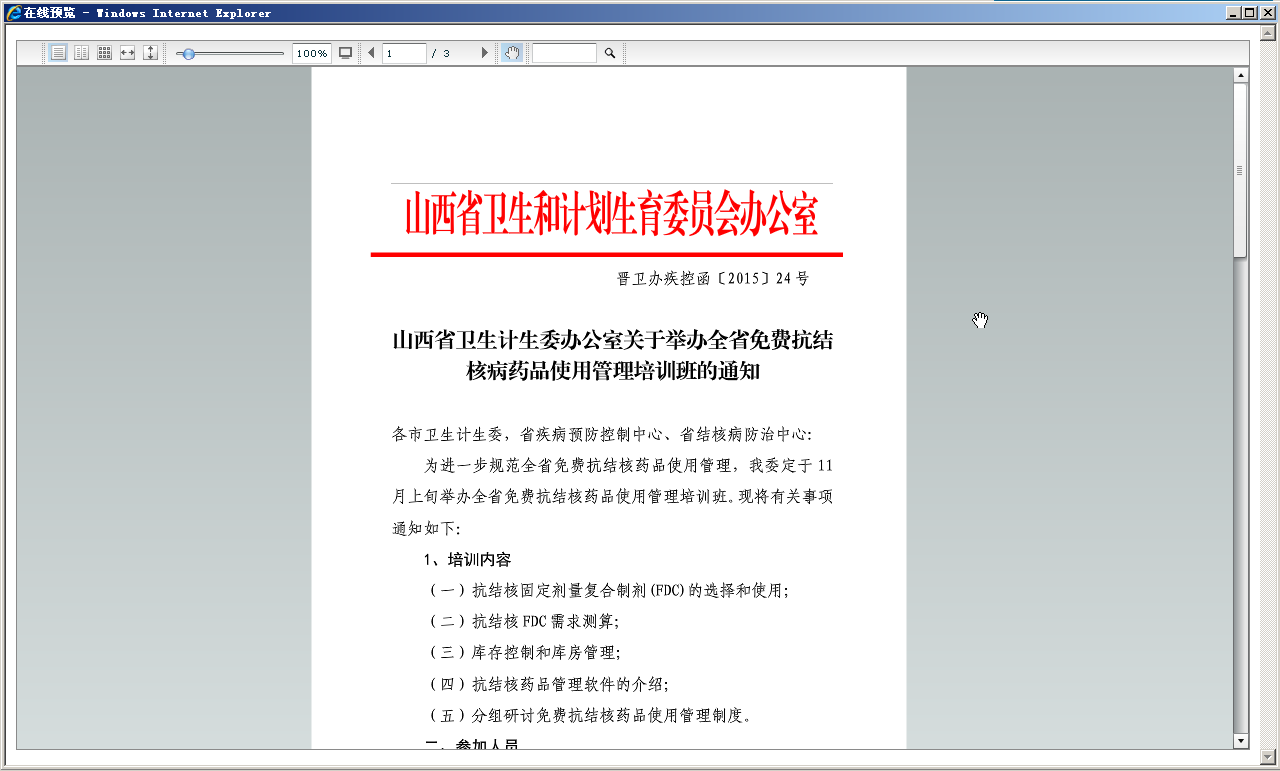Show thumbnail grid view
Viewport: 1280px width, 771px height.
click(x=104, y=53)
